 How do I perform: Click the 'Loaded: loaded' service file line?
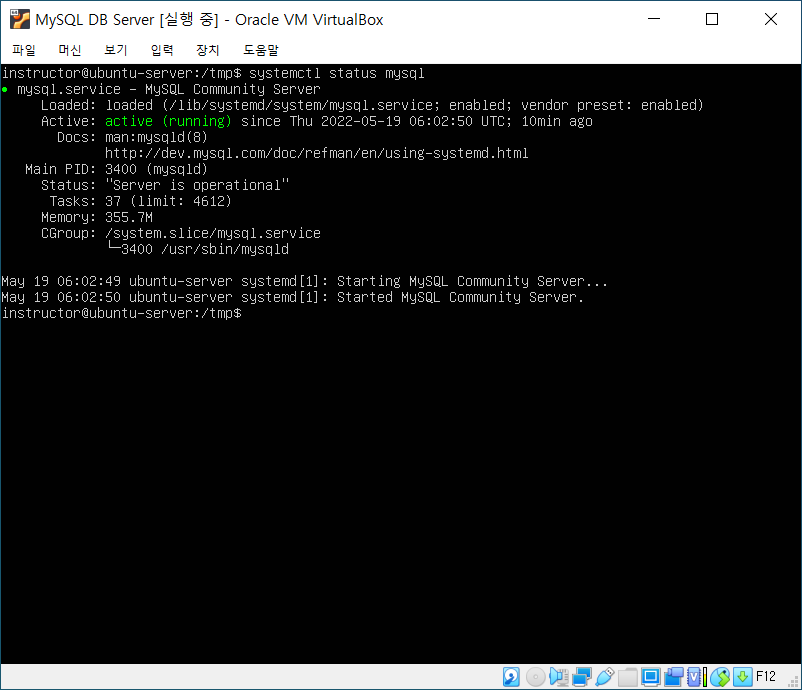(x=372, y=105)
